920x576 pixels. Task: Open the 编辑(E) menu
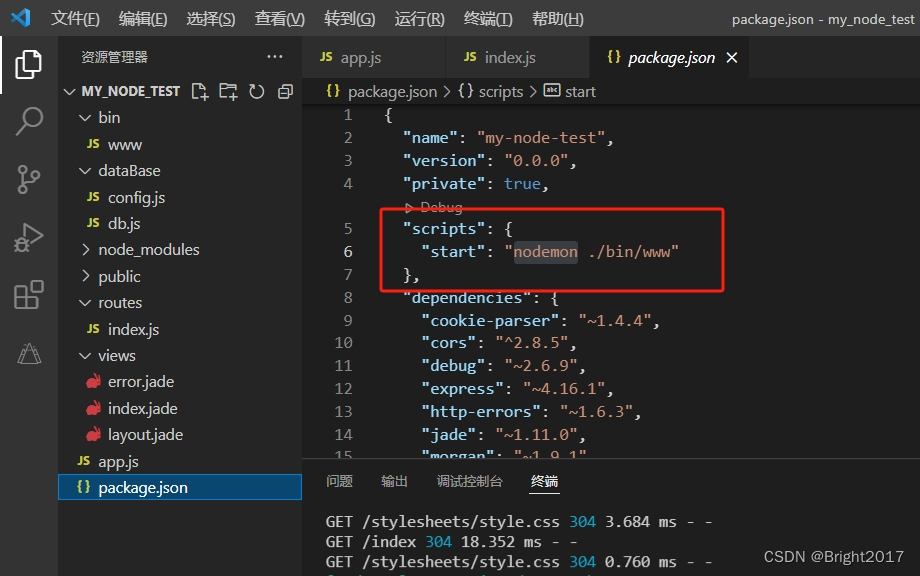(x=143, y=19)
